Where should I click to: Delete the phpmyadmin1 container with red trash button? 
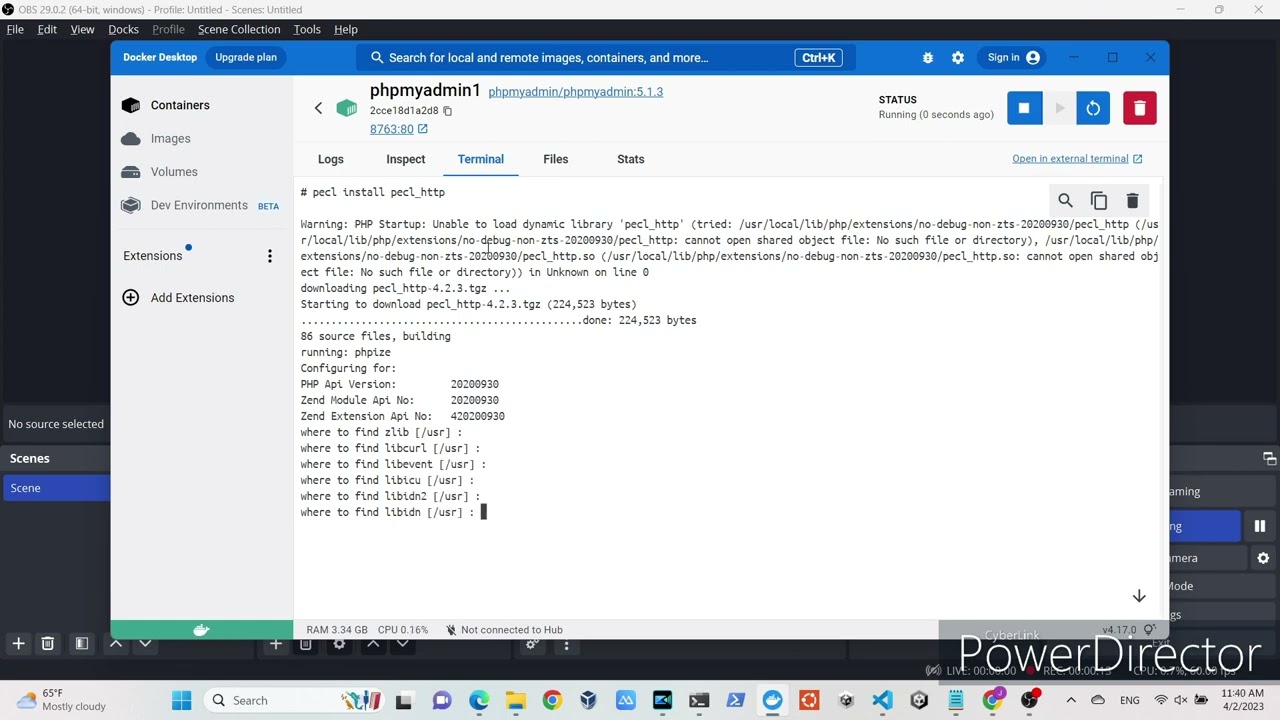[x=1140, y=108]
